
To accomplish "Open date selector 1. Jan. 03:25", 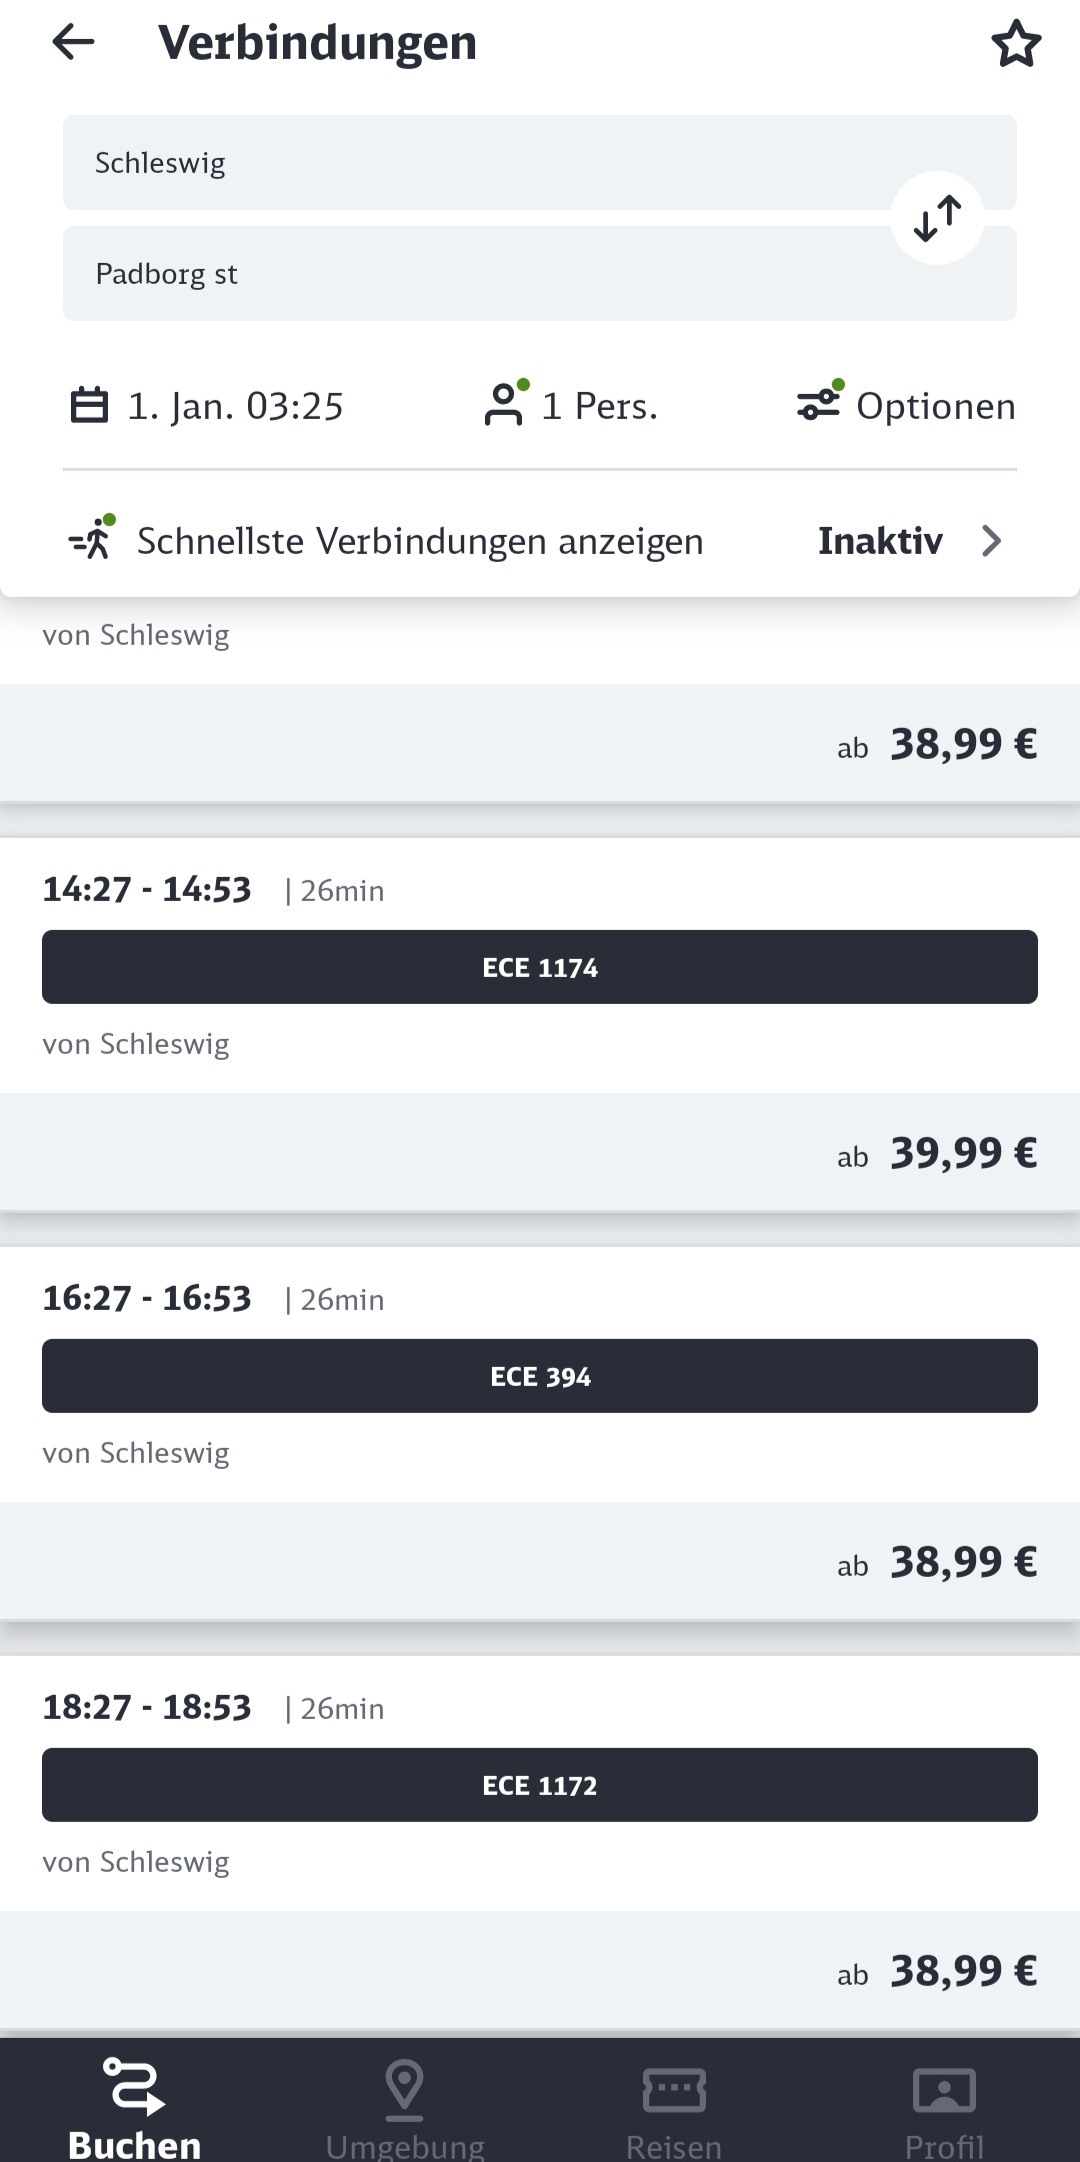I will tap(235, 406).
